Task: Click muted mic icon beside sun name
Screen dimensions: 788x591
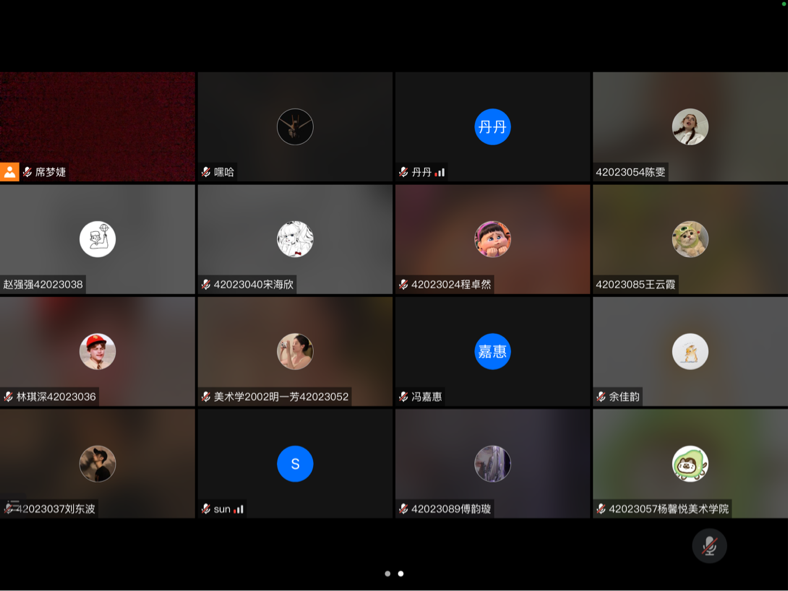Action: (206, 509)
